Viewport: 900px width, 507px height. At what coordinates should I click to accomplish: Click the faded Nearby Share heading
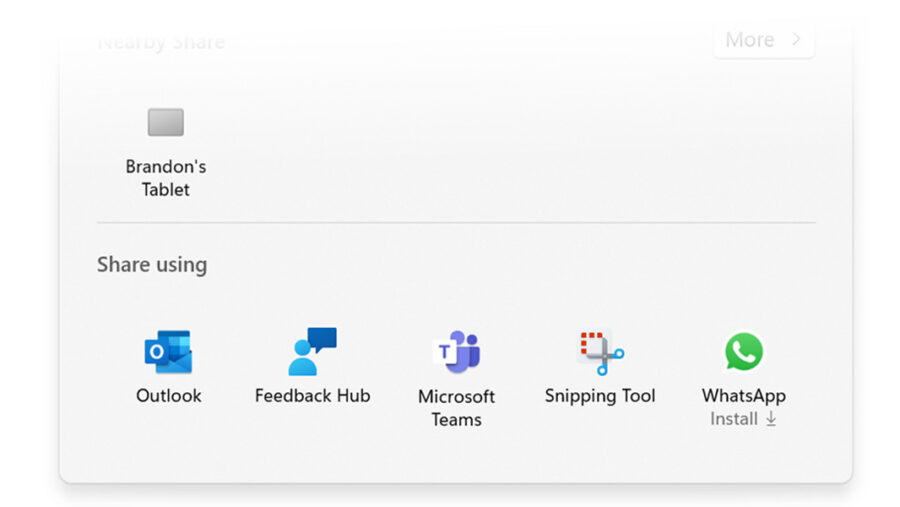tap(161, 42)
